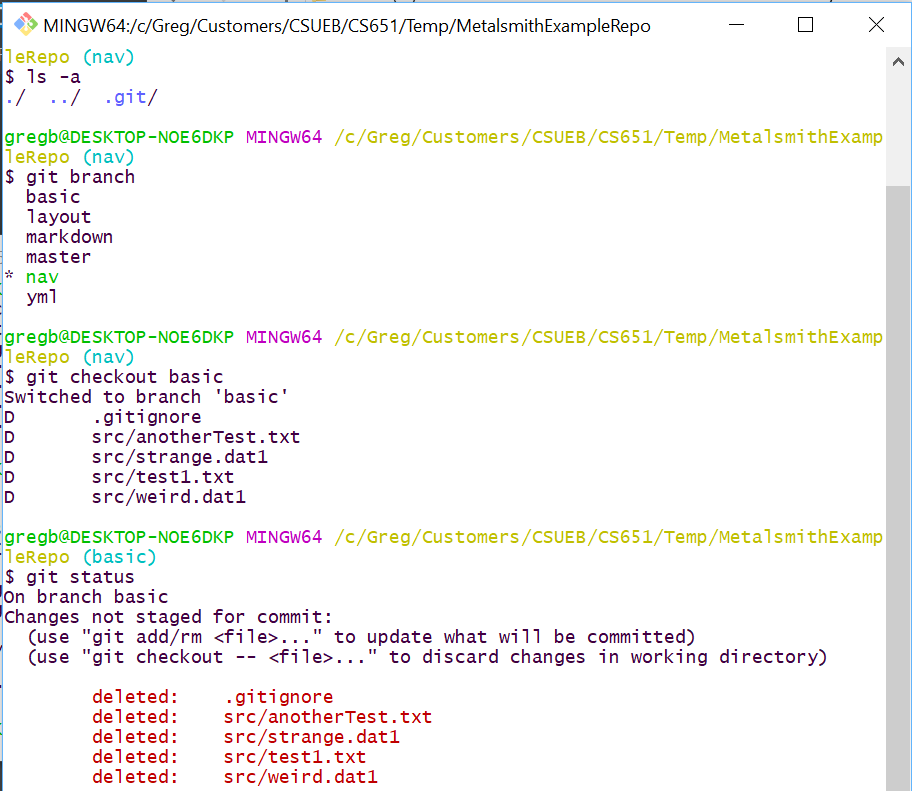Click the 'layout' branch name

(58, 216)
